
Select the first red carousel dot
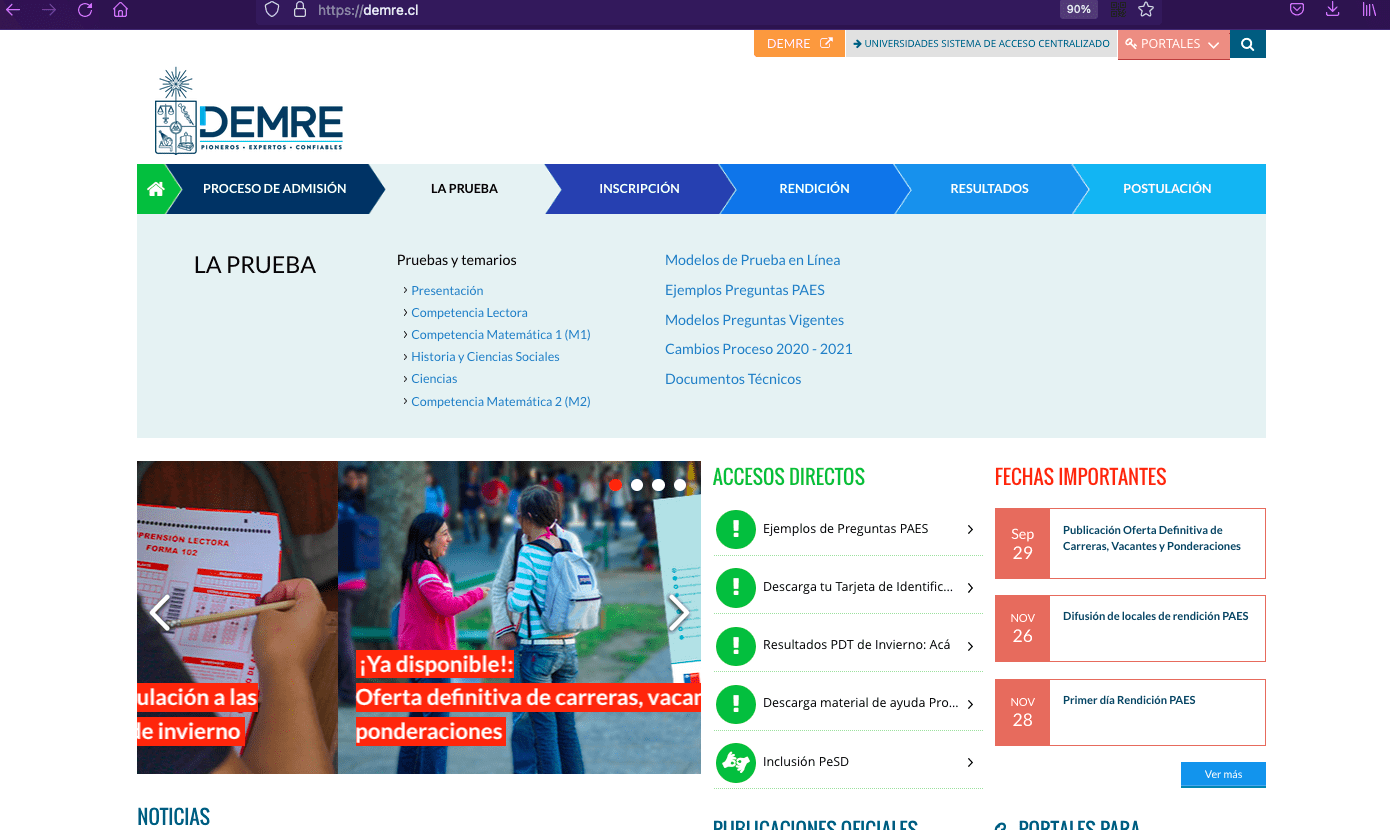point(615,485)
